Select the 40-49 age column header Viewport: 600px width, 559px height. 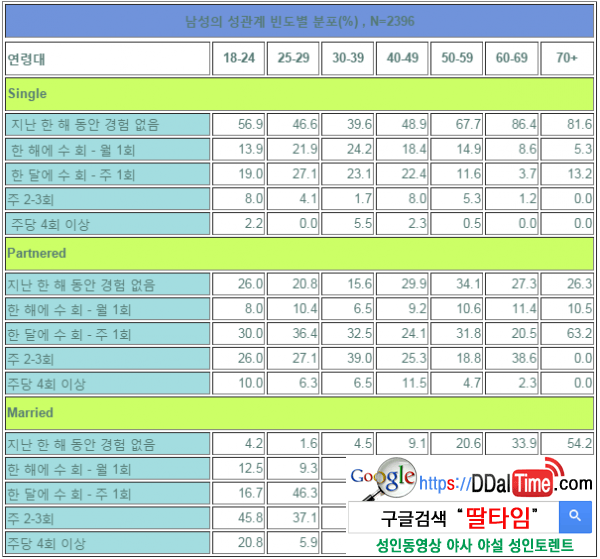[x=402, y=59]
